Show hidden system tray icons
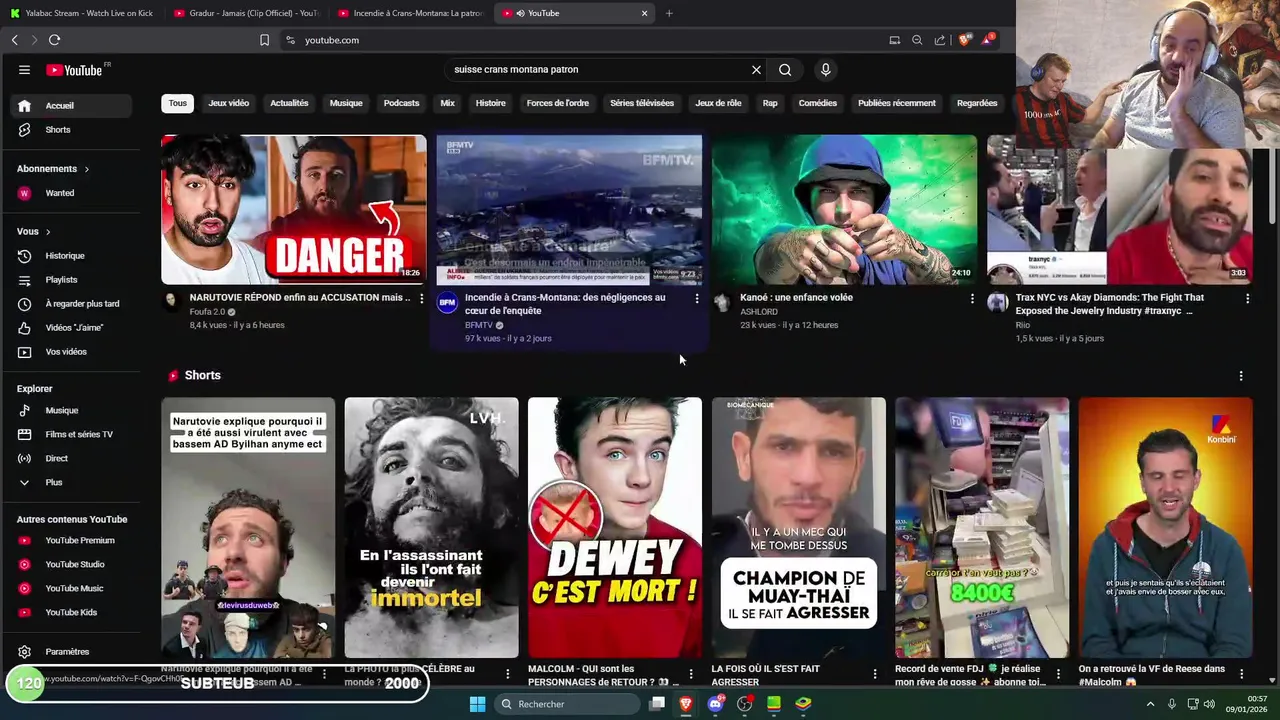This screenshot has width=1280, height=720. [1150, 704]
